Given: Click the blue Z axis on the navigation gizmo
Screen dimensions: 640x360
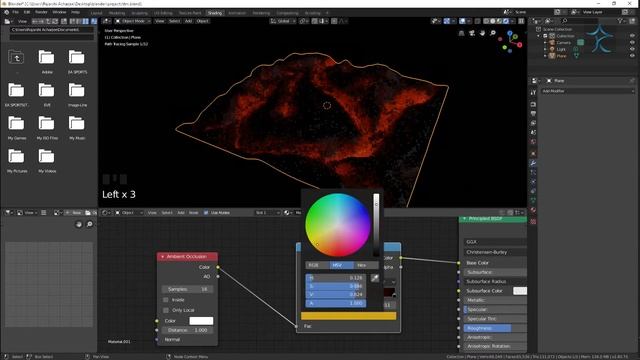Looking at the screenshot, I should 510,33.
